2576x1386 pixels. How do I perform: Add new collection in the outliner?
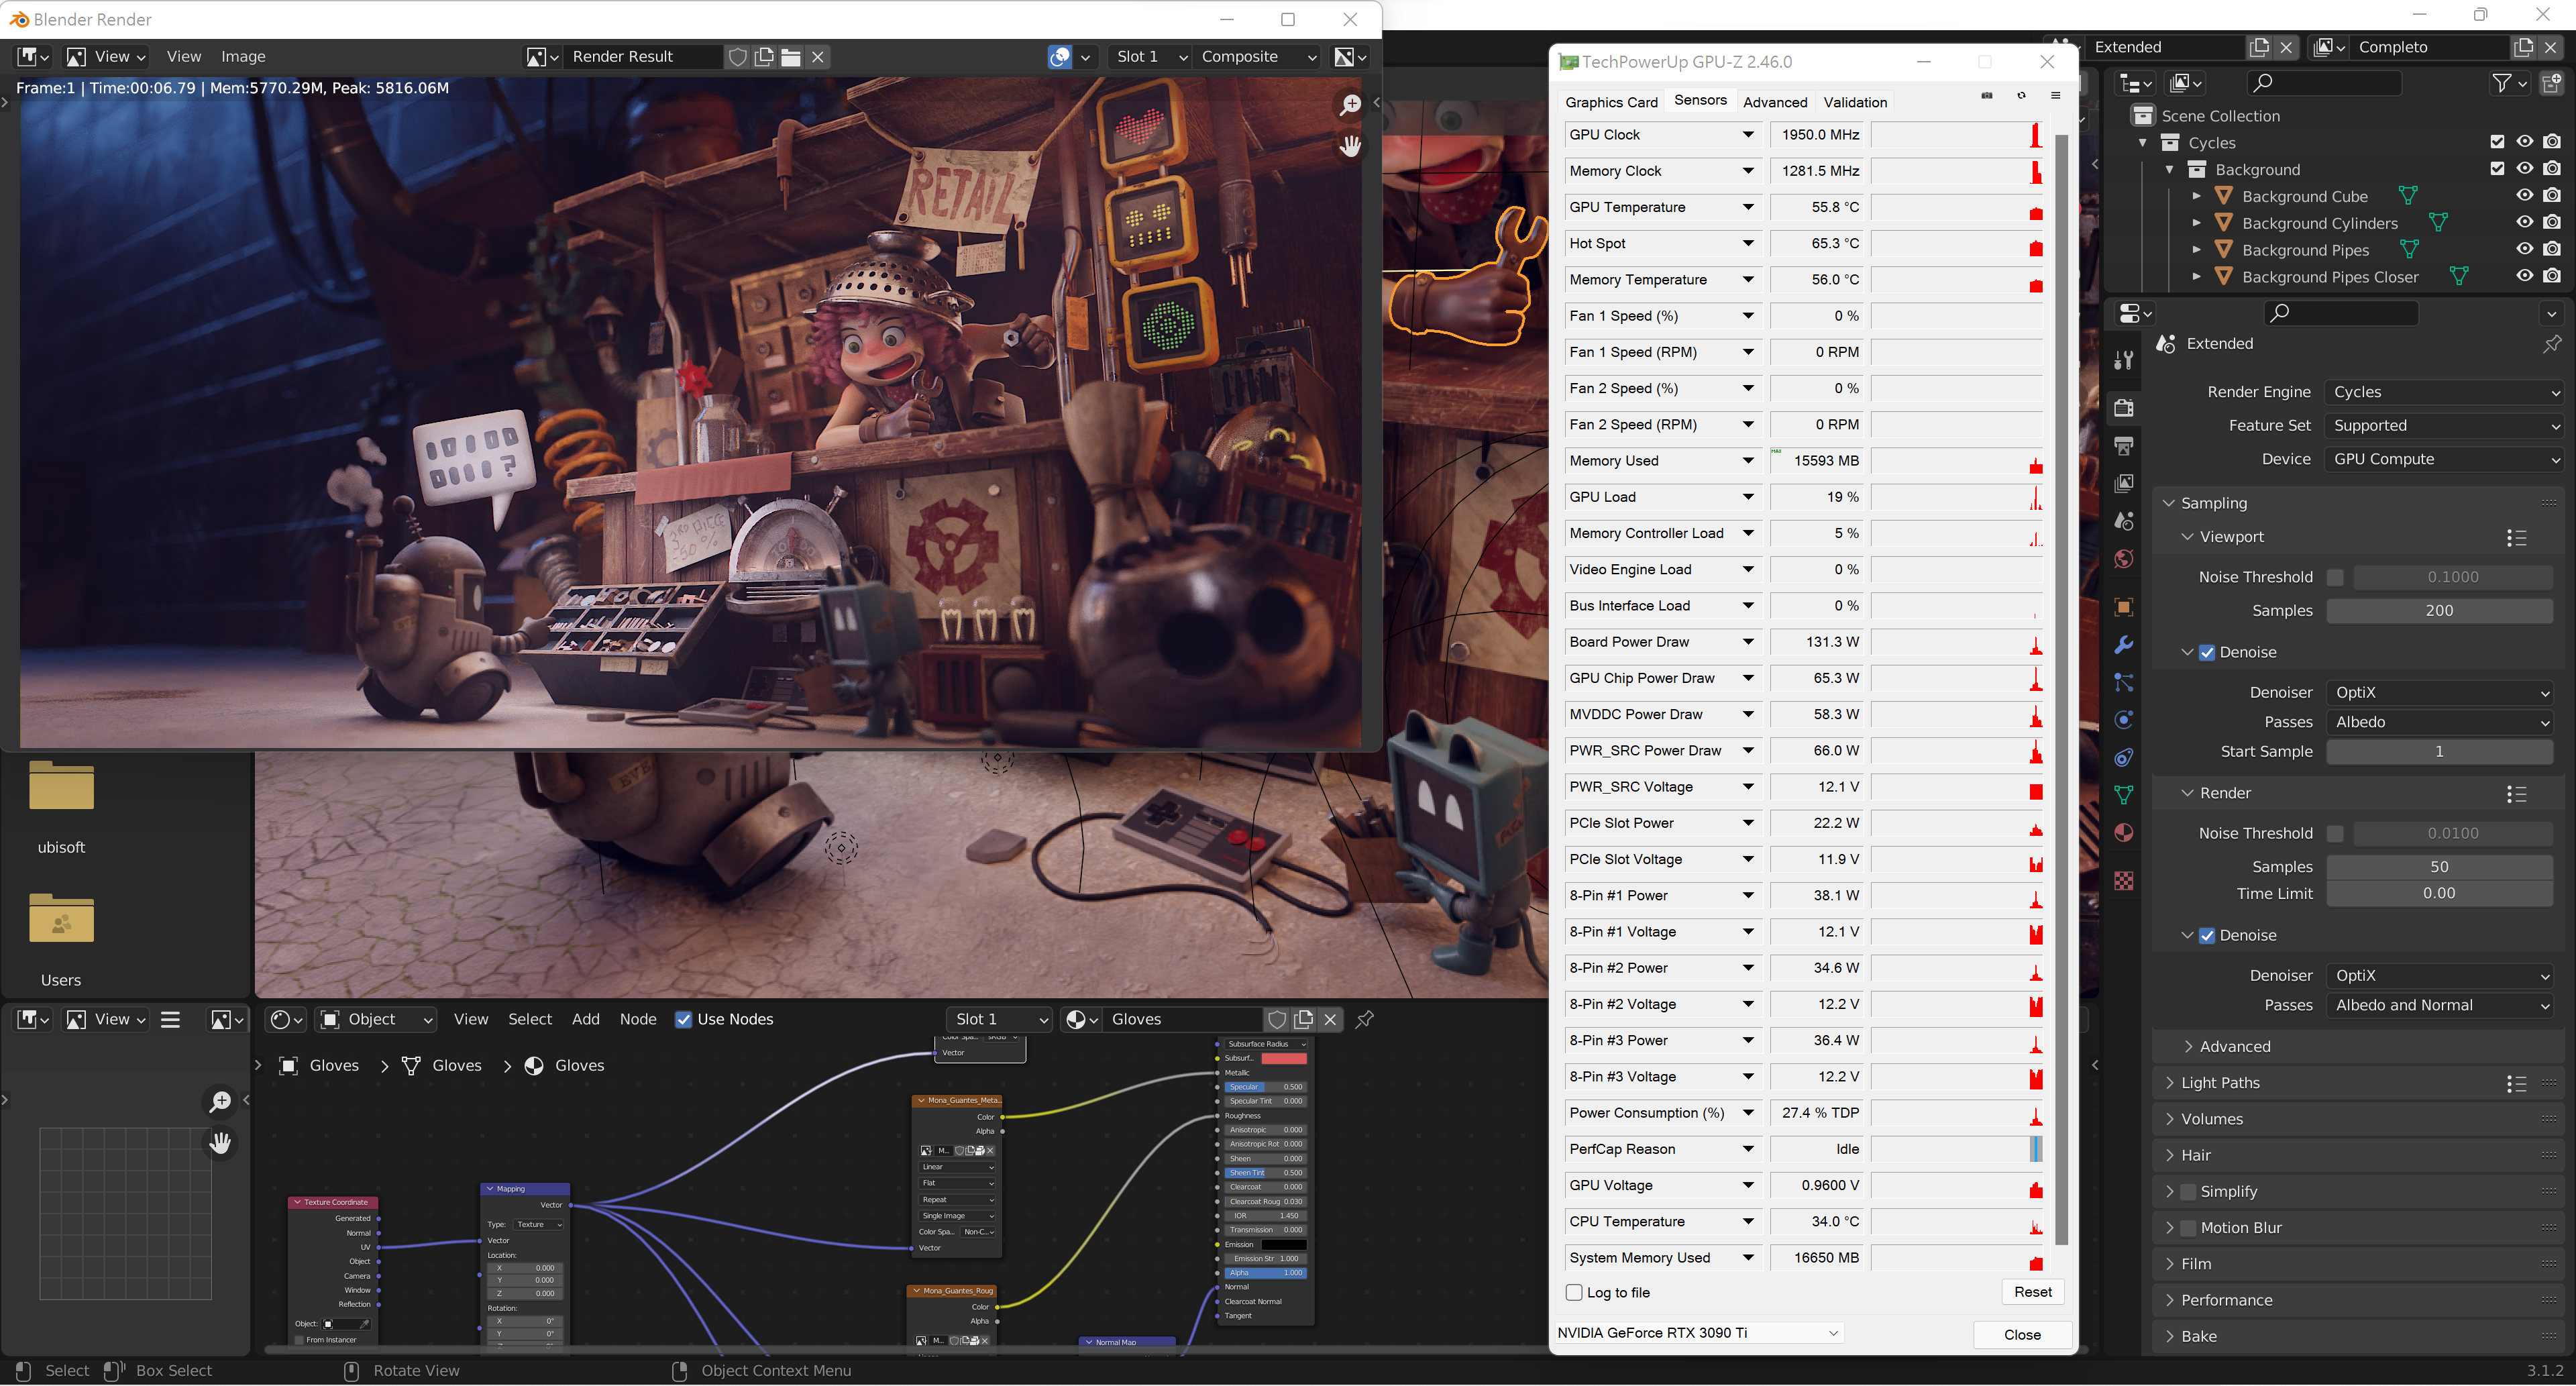point(2552,83)
